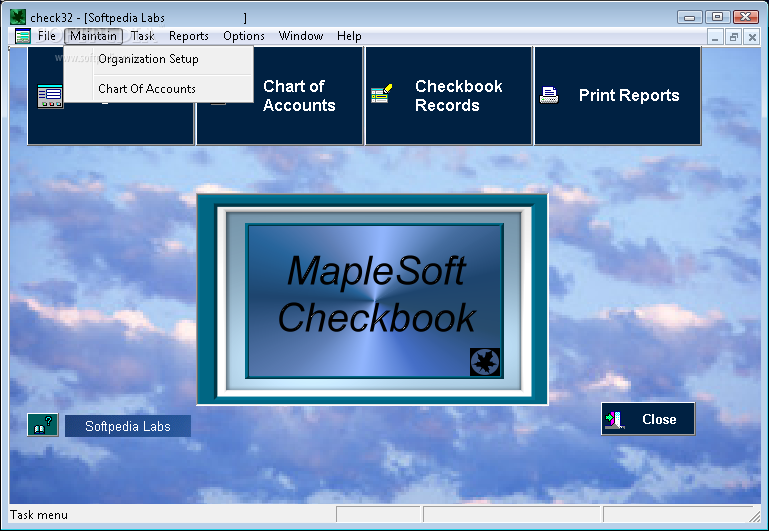Open the File menu

(x=47, y=36)
